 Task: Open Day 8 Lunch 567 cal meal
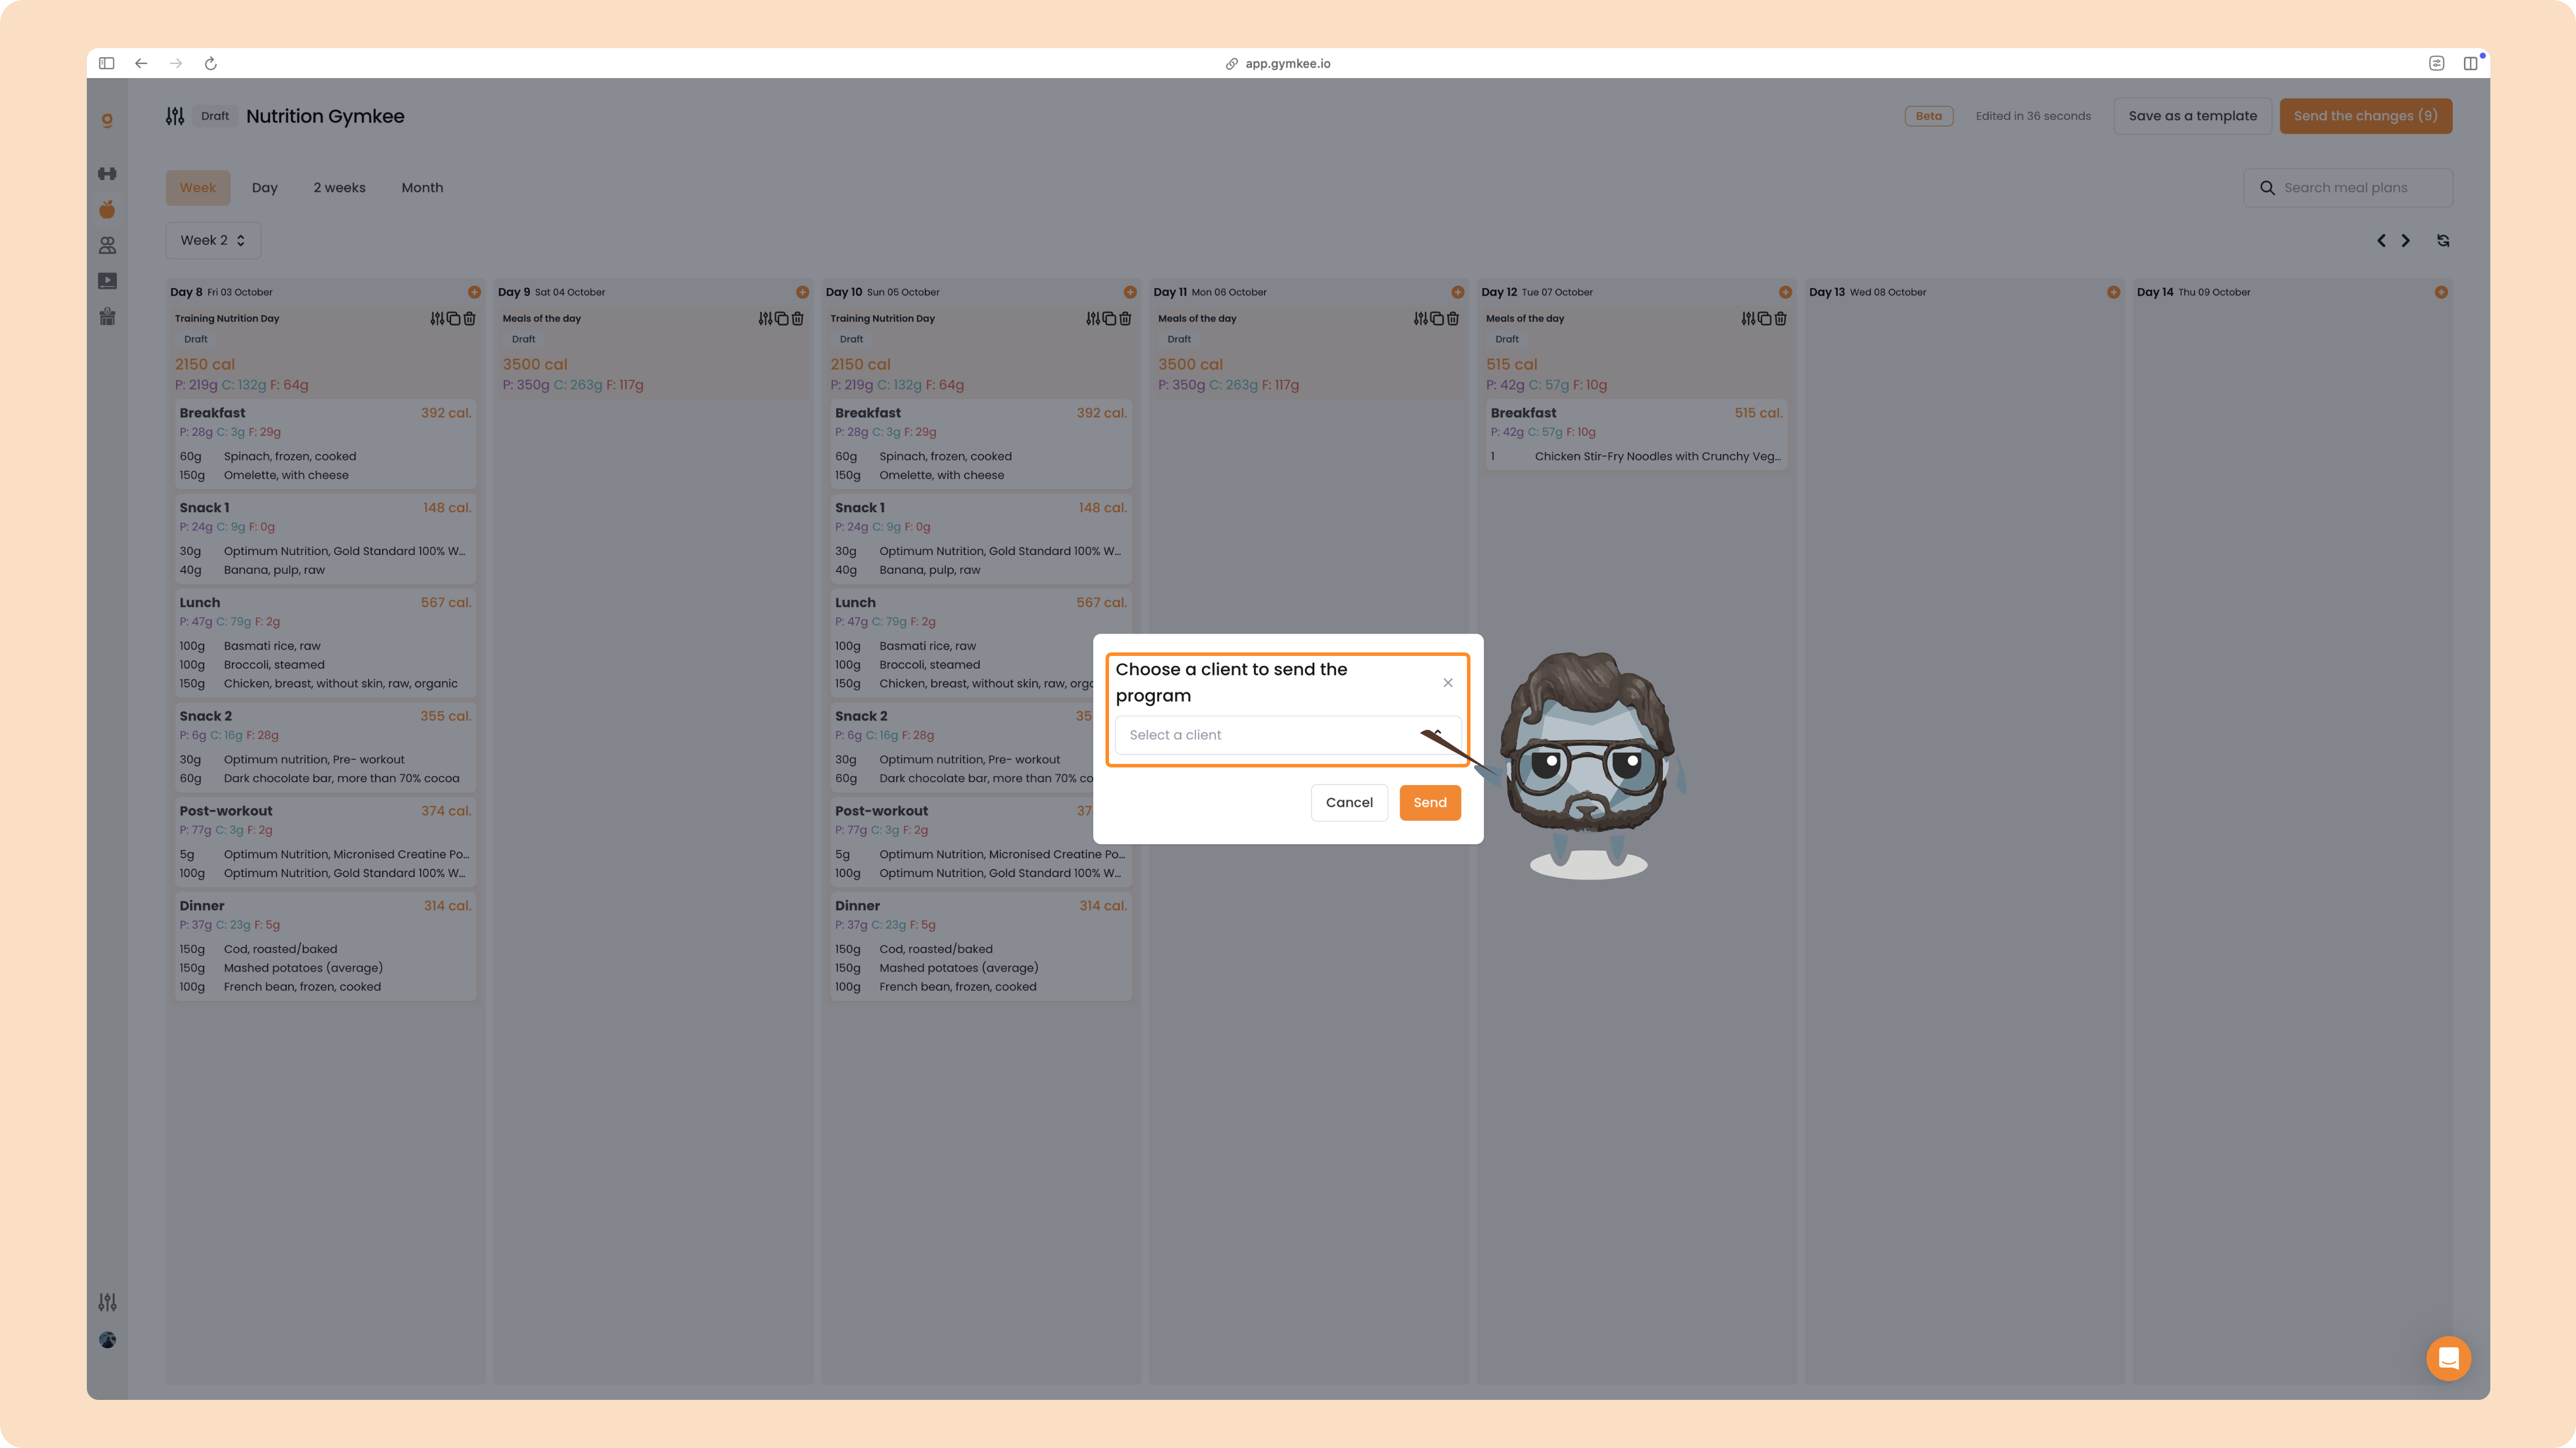click(325, 643)
